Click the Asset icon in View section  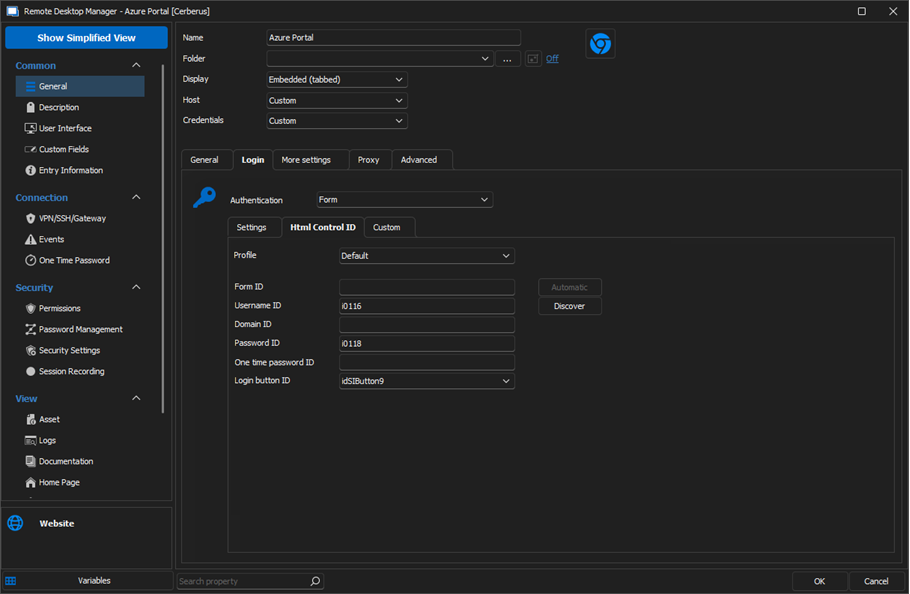31,419
